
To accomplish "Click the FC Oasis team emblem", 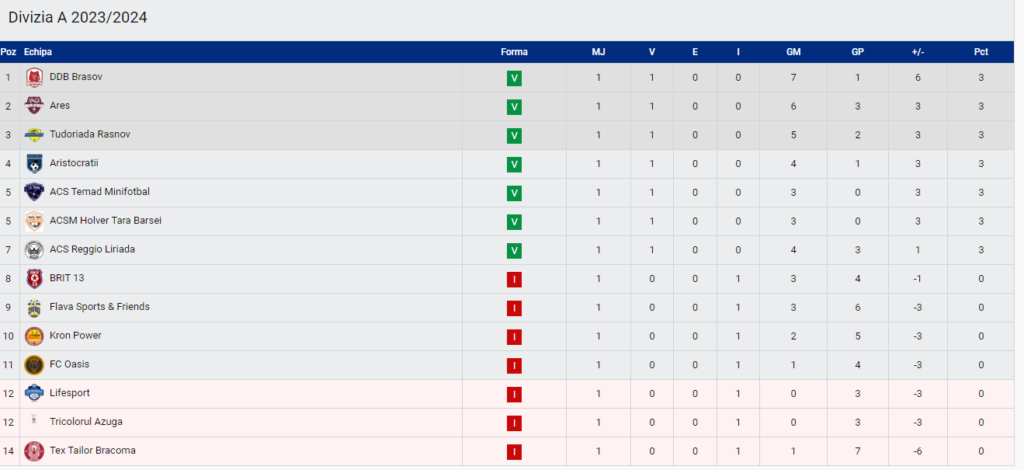I will pos(34,365).
